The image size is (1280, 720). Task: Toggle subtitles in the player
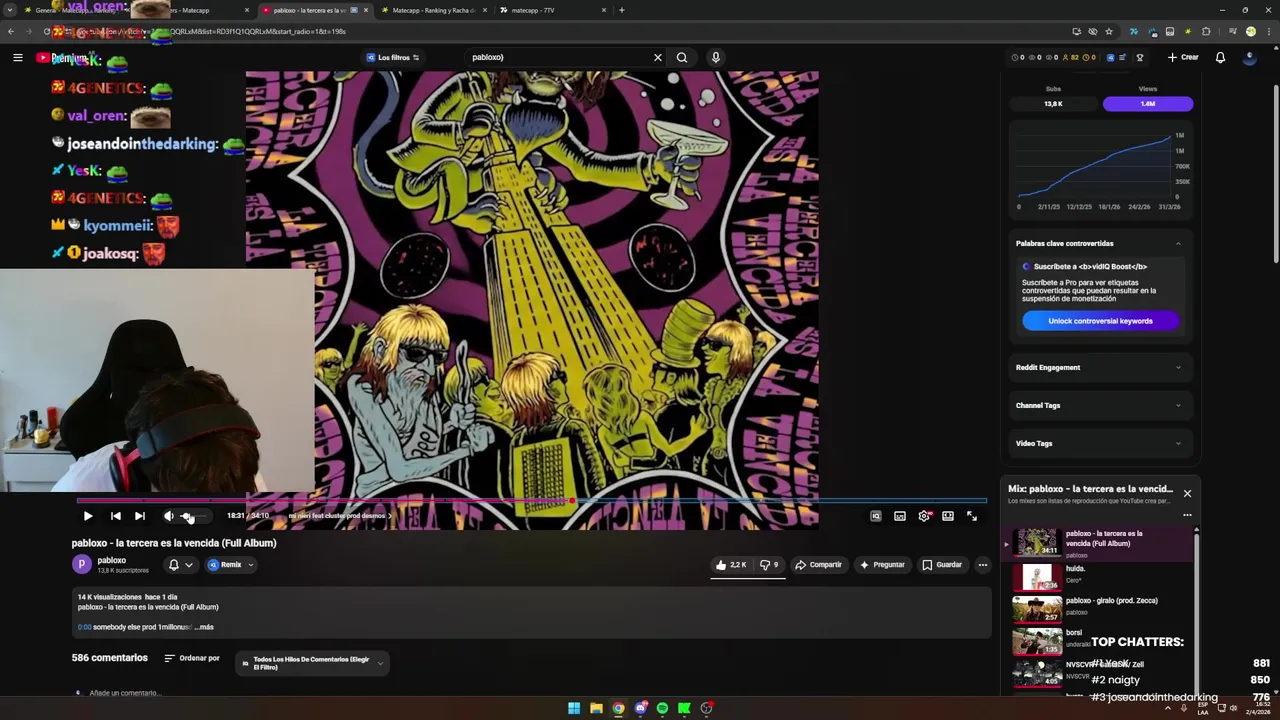[900, 516]
